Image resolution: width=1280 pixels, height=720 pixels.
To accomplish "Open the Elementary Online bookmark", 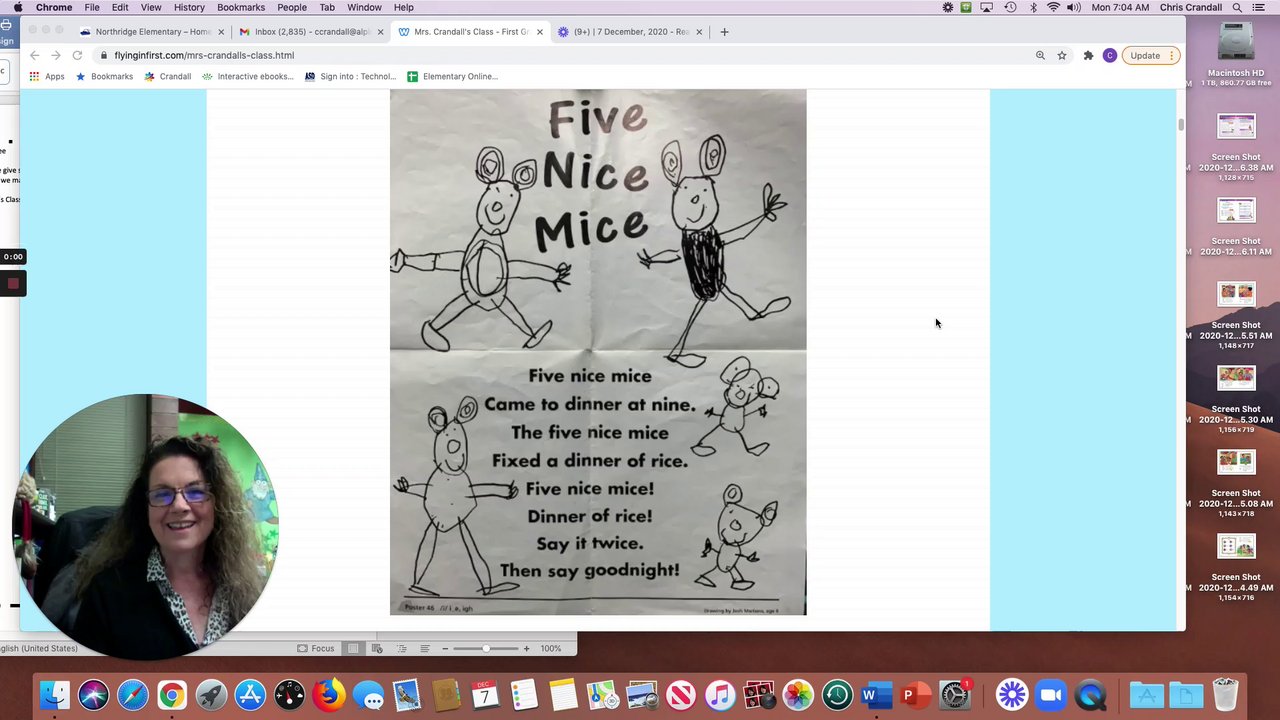I will pos(452,76).
